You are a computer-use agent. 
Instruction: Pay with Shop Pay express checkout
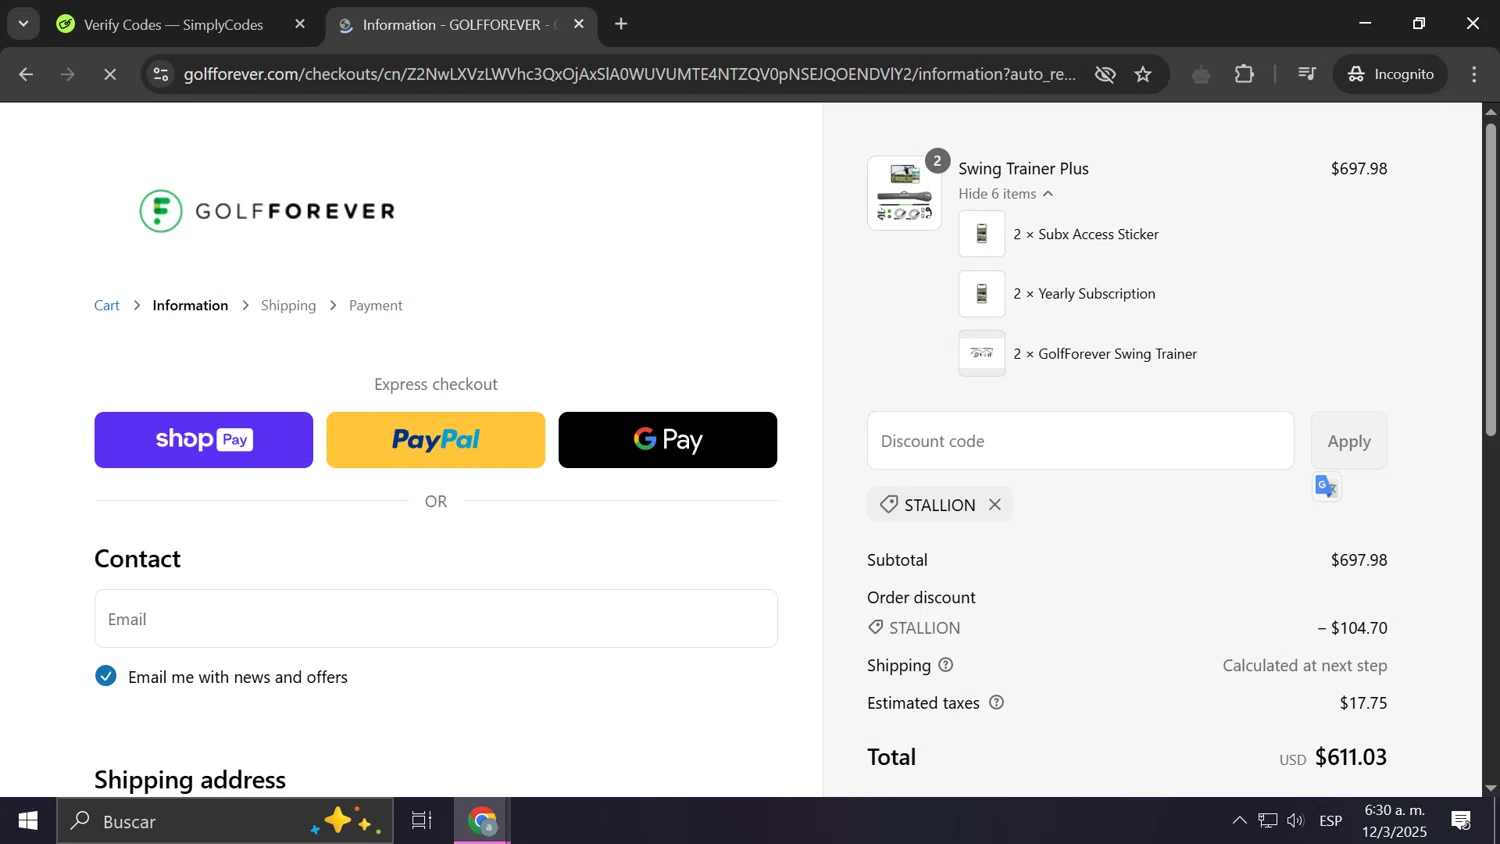click(x=204, y=440)
